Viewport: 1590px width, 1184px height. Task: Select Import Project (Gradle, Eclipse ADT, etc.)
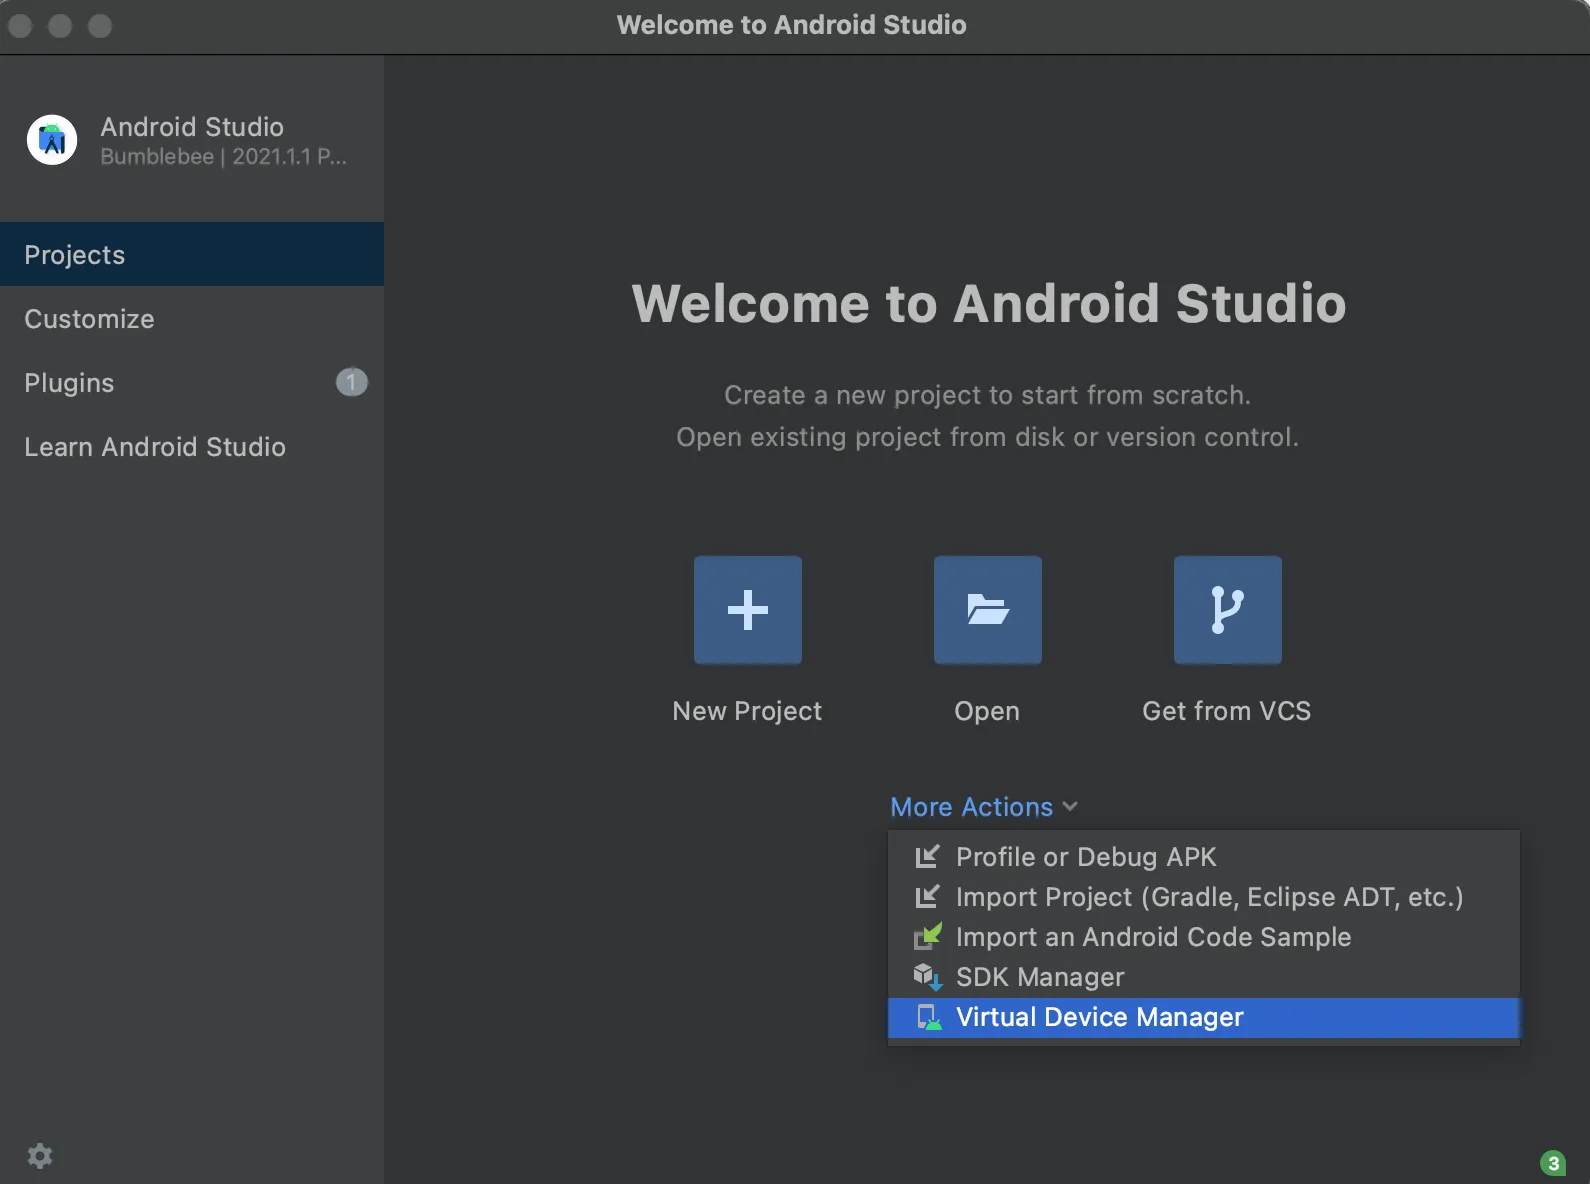(x=1209, y=897)
